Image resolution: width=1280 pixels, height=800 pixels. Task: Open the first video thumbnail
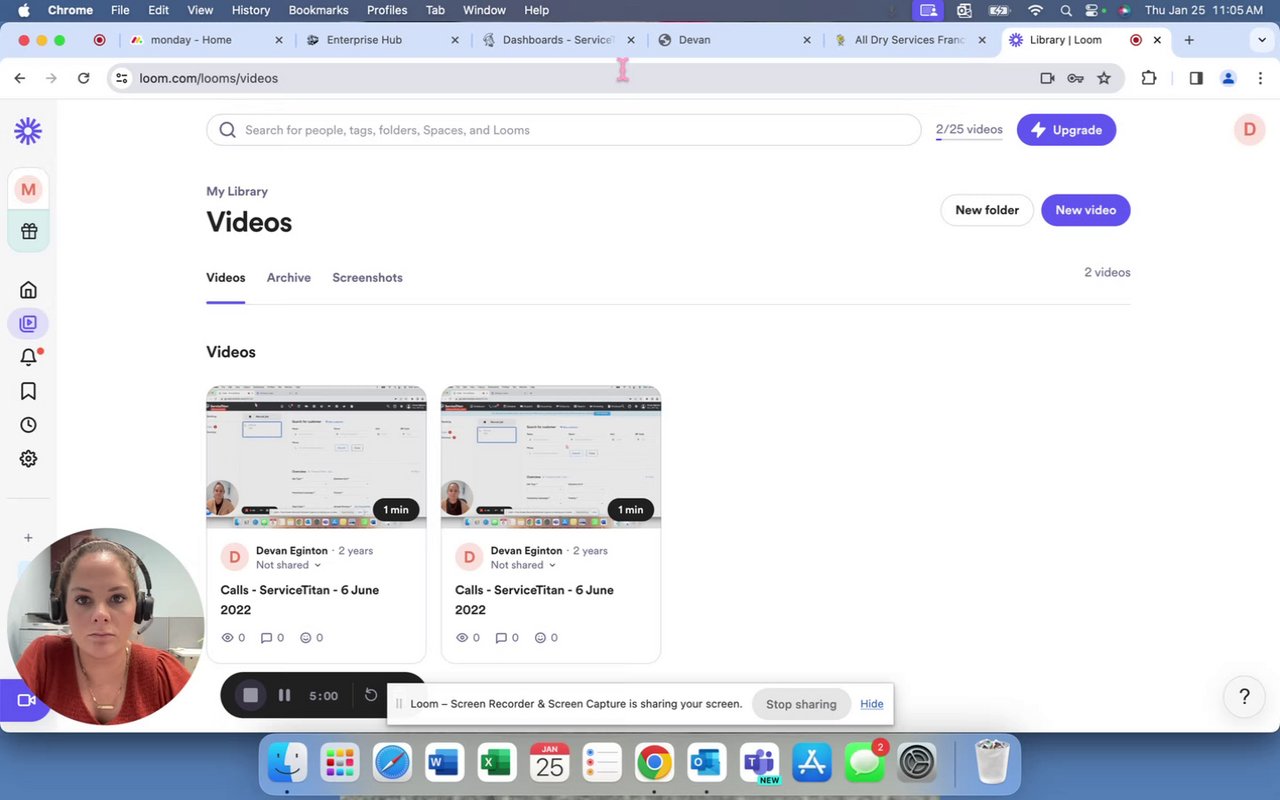point(316,457)
